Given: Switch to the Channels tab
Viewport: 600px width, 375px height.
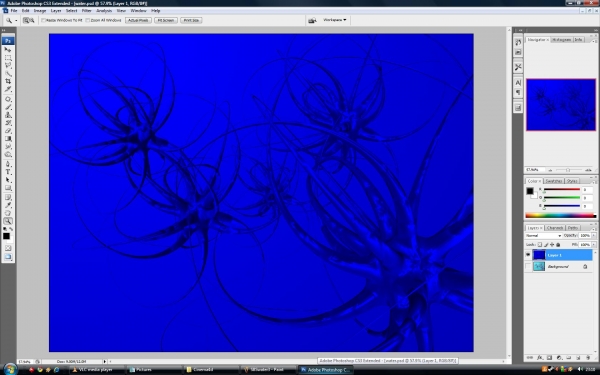Looking at the screenshot, I should [555, 228].
